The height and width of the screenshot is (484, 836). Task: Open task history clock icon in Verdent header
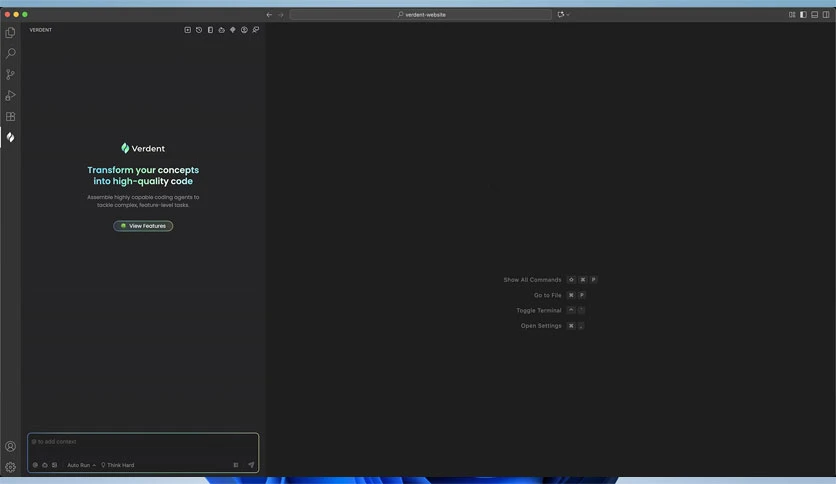(x=199, y=30)
